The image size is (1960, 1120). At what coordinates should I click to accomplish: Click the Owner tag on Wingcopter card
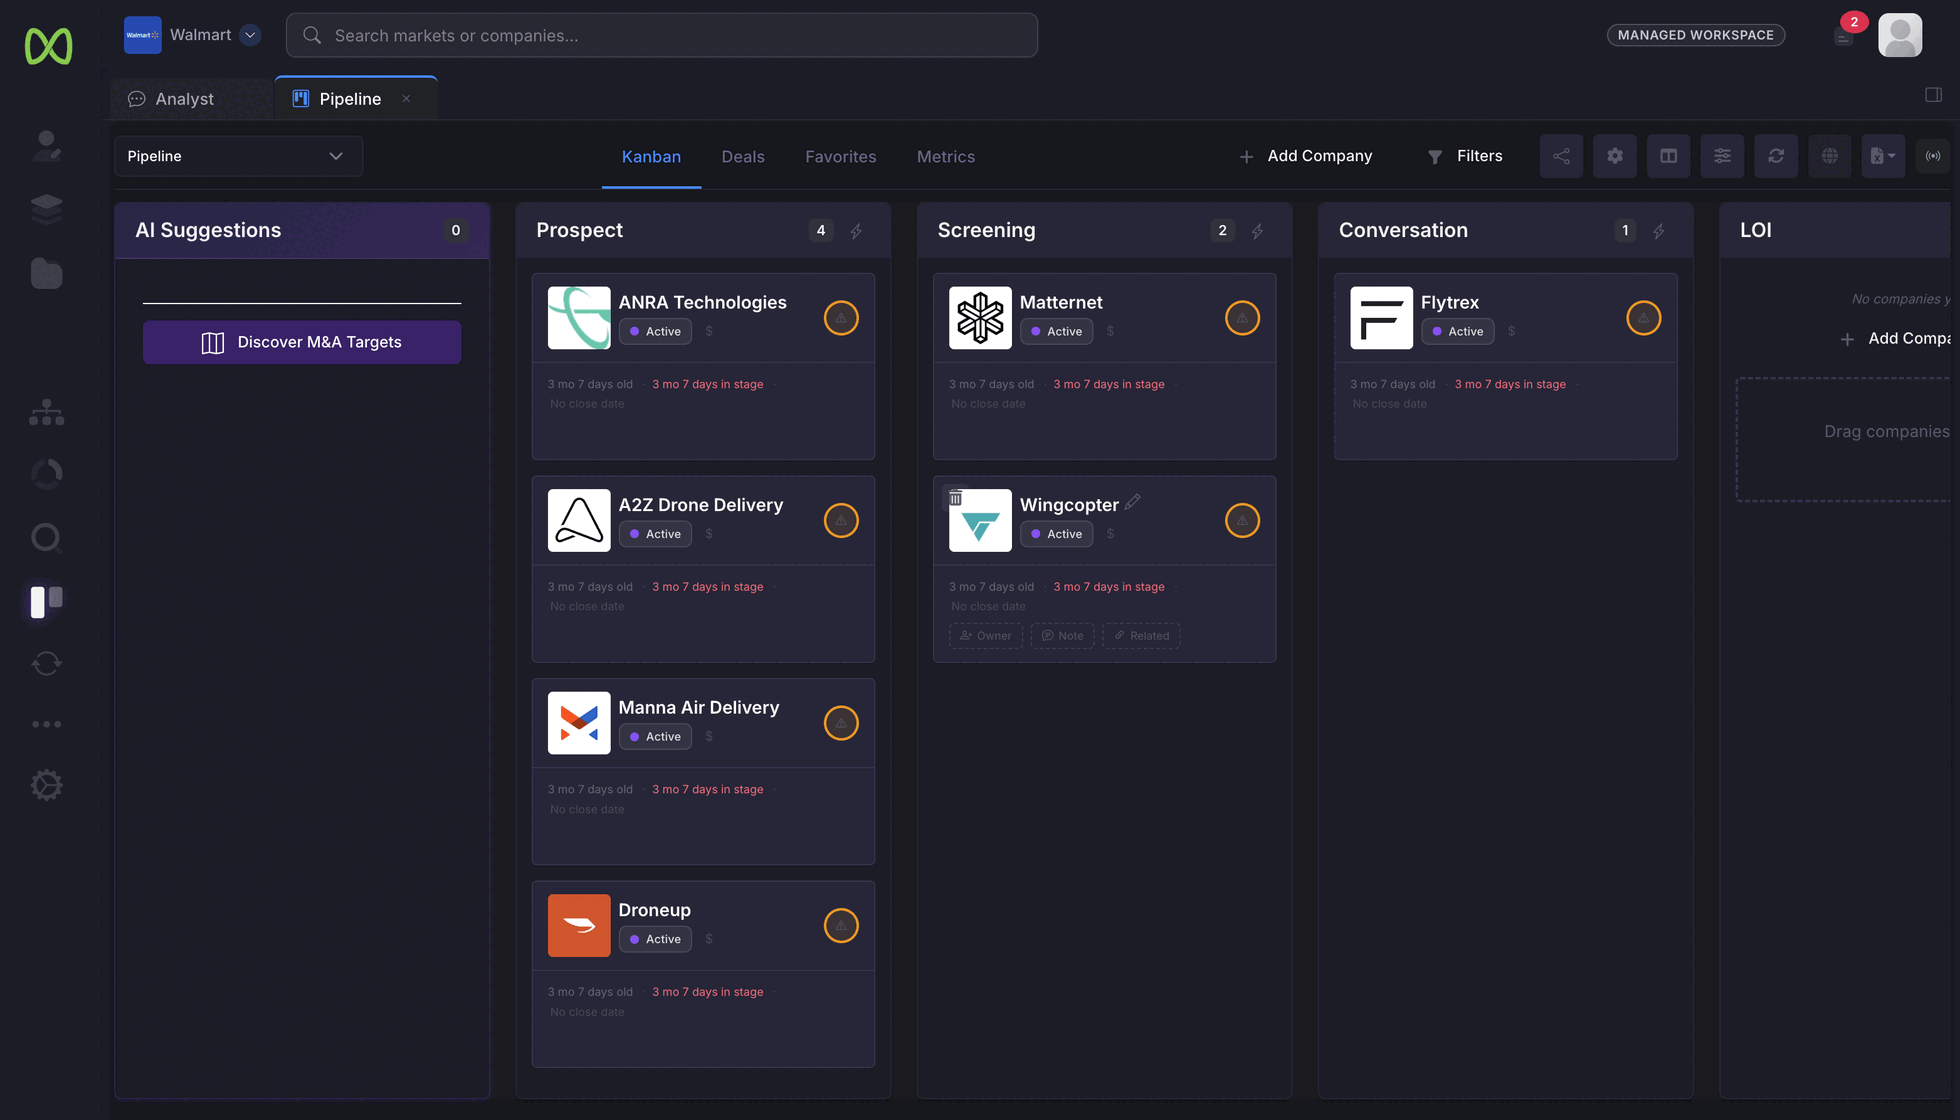986,636
